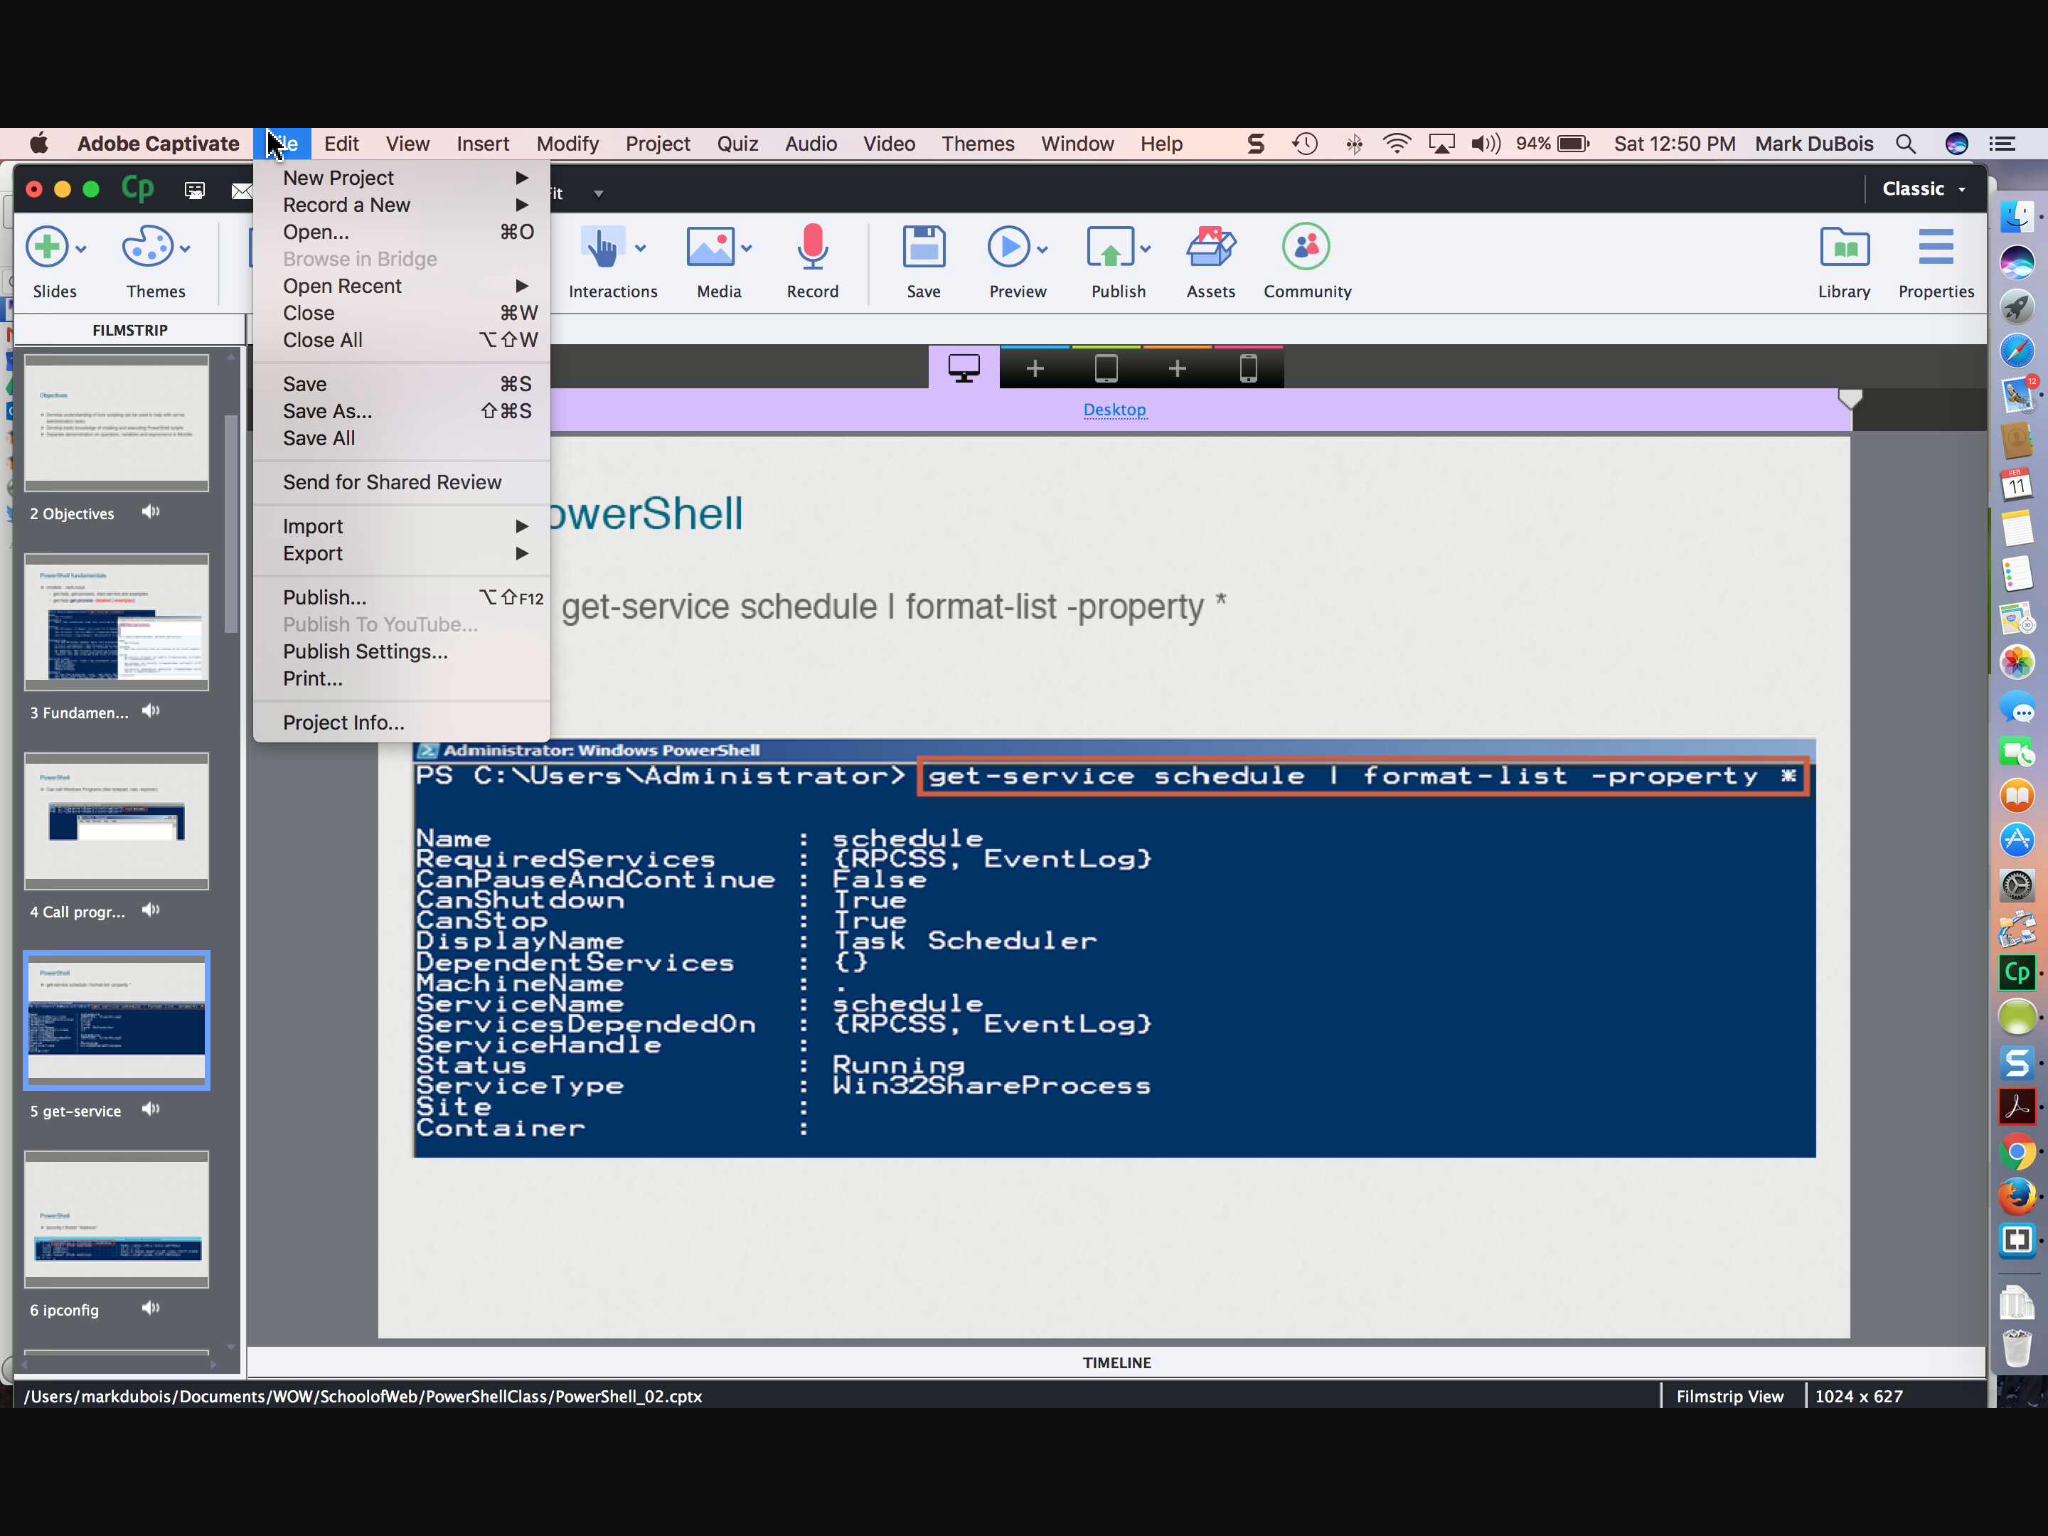Image resolution: width=2048 pixels, height=1536 pixels.
Task: Open Chrome in the Dock
Action: click(x=2017, y=1152)
